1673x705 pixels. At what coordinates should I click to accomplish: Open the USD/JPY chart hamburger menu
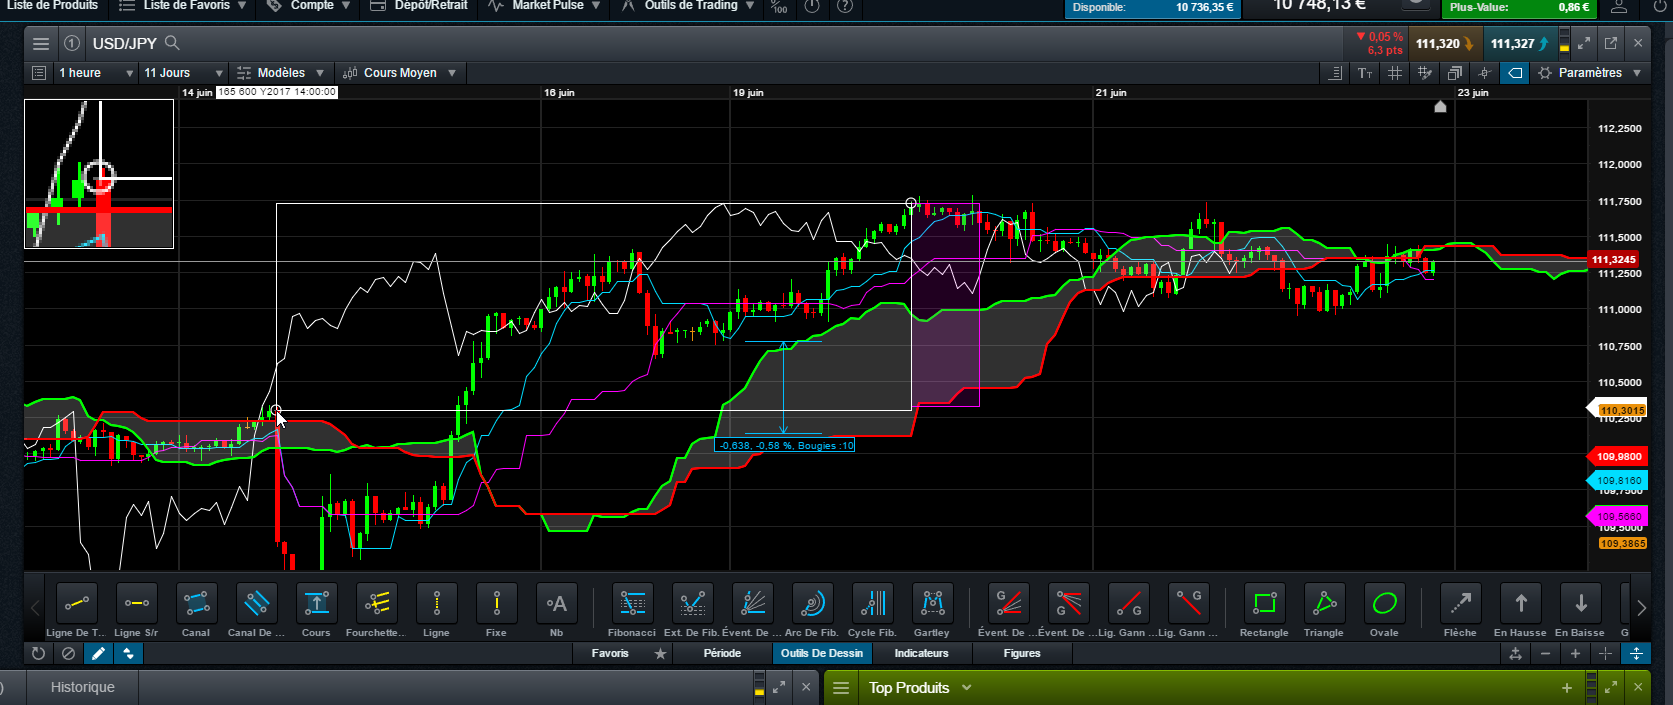(41, 43)
